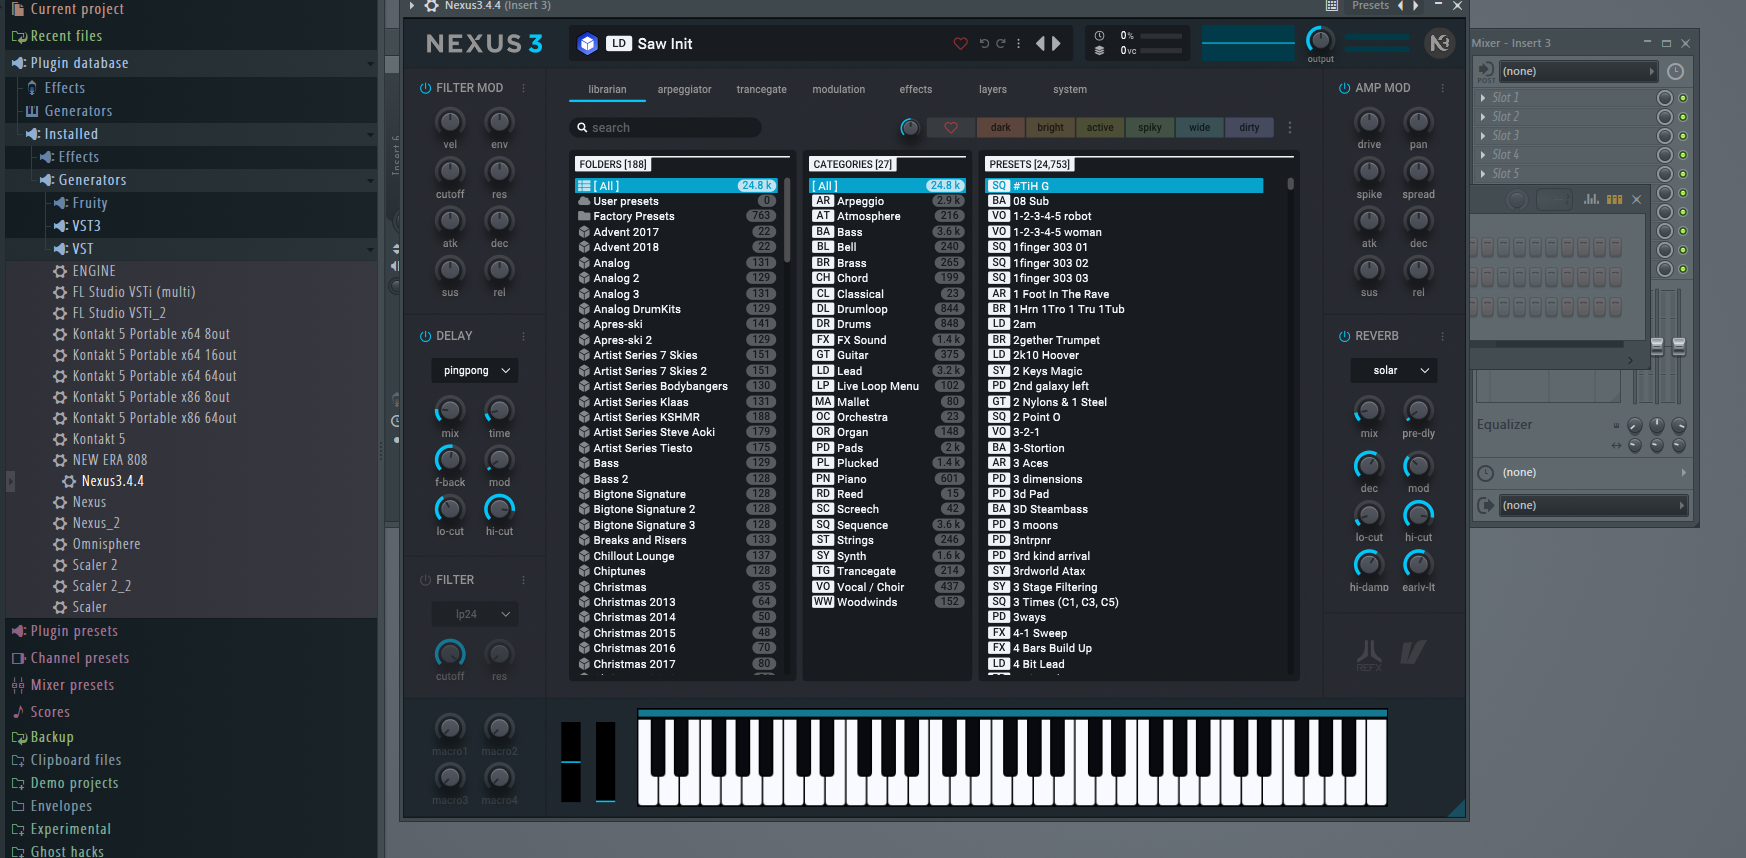Open Kontakt 5 in the browser
1746x858 pixels.
tap(98, 439)
